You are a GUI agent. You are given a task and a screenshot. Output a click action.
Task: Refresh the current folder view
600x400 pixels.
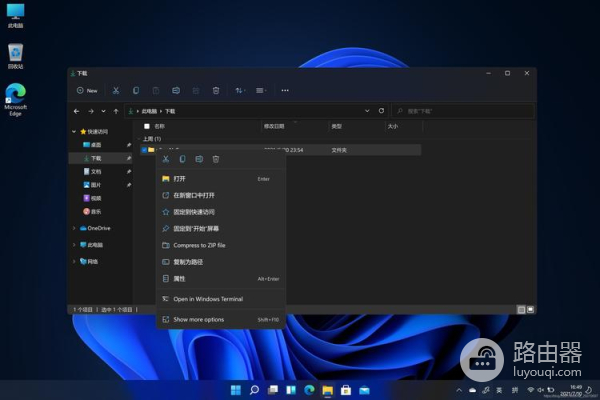[380, 111]
